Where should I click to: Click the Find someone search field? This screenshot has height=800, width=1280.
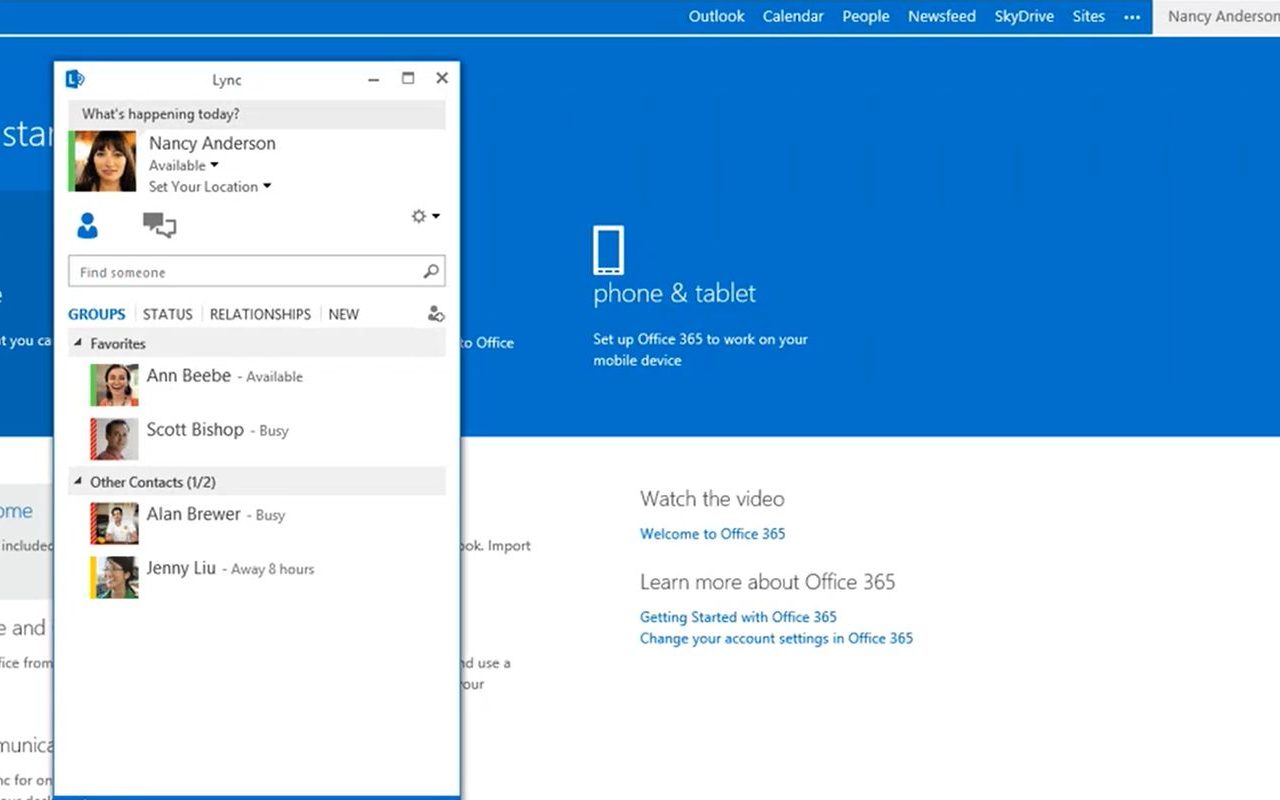click(x=256, y=271)
